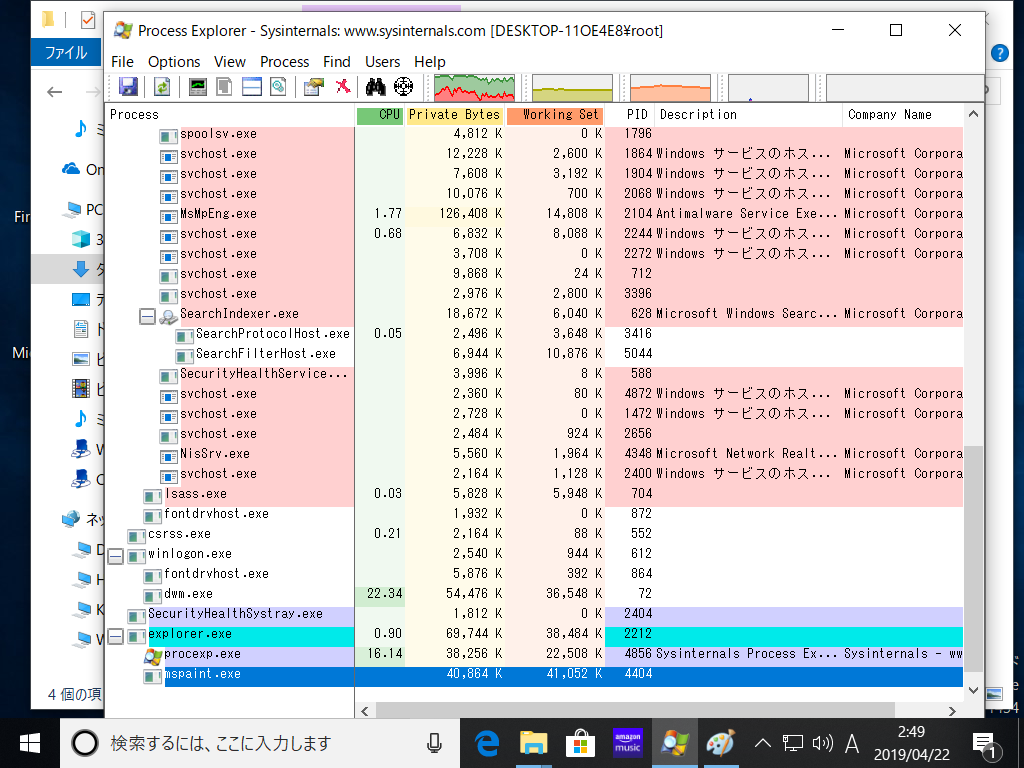The image size is (1024, 768).
Task: Sort by the PID column header
Action: [630, 114]
